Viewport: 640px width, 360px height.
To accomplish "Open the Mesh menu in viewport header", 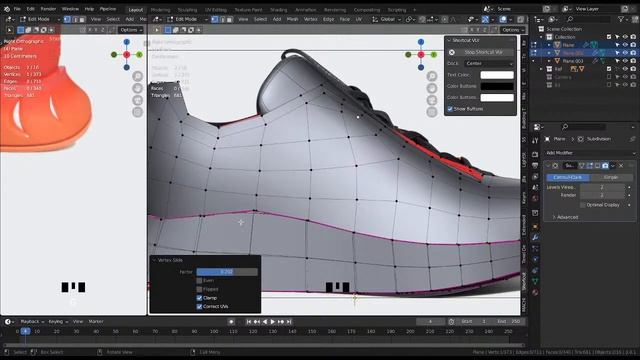I will (x=292, y=19).
